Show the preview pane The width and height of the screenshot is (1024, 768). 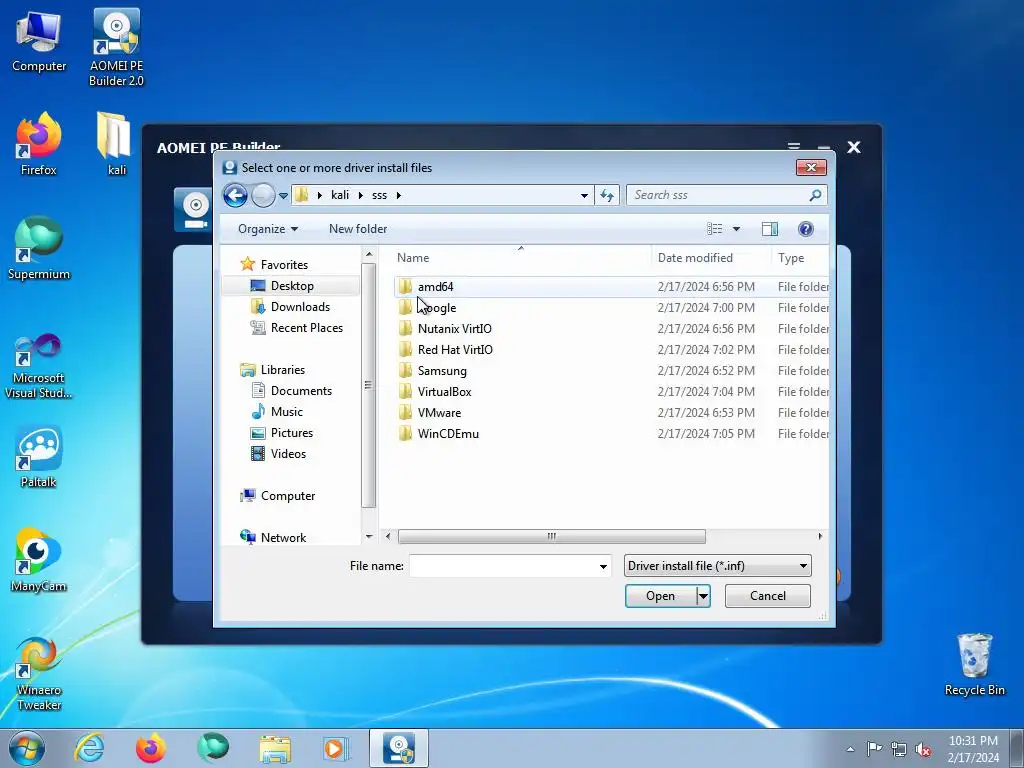pos(770,229)
